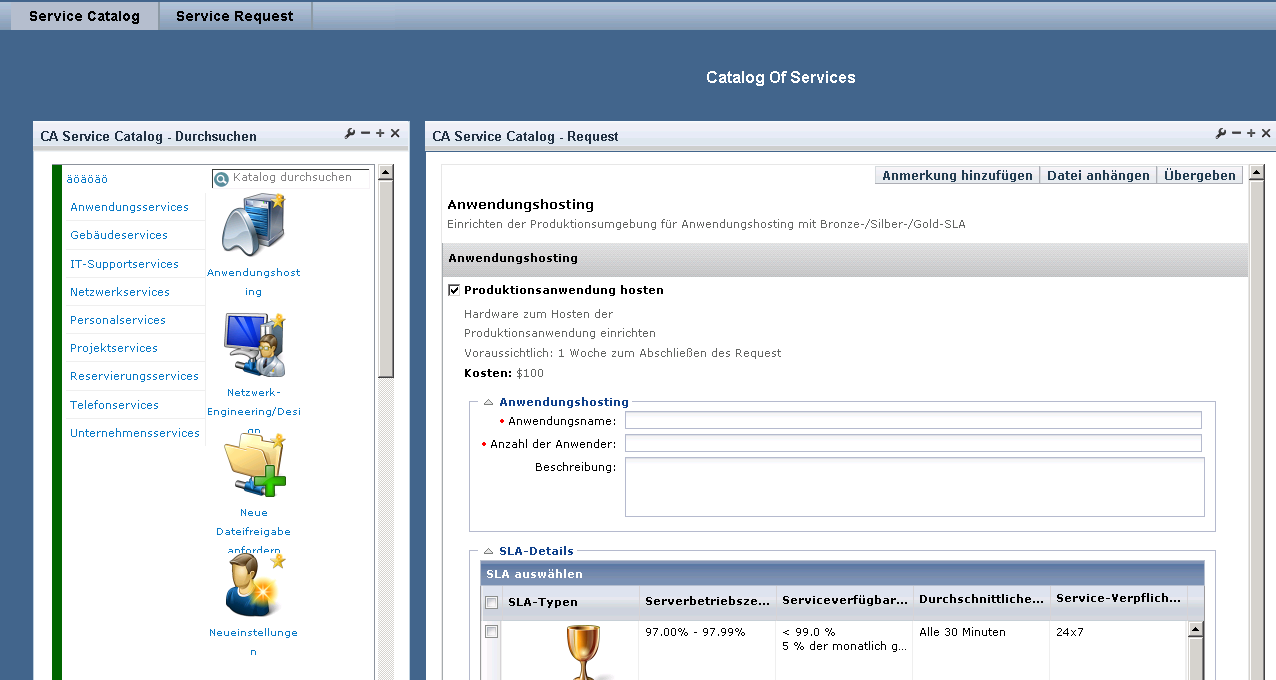
Task: Open Unternehmensservices category
Action: [x=135, y=433]
